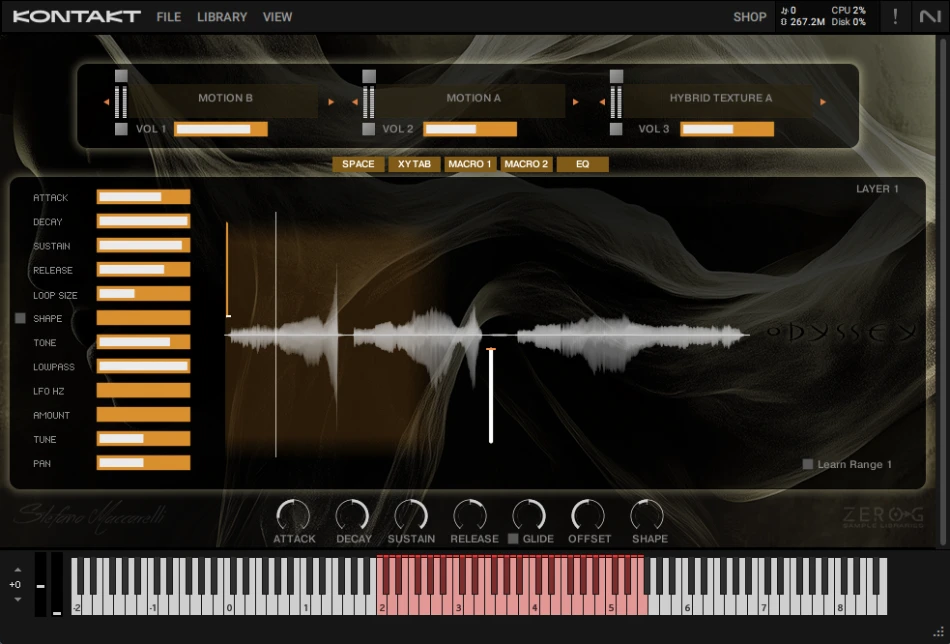Open the warning exclamation icon

pyautogui.click(x=897, y=16)
